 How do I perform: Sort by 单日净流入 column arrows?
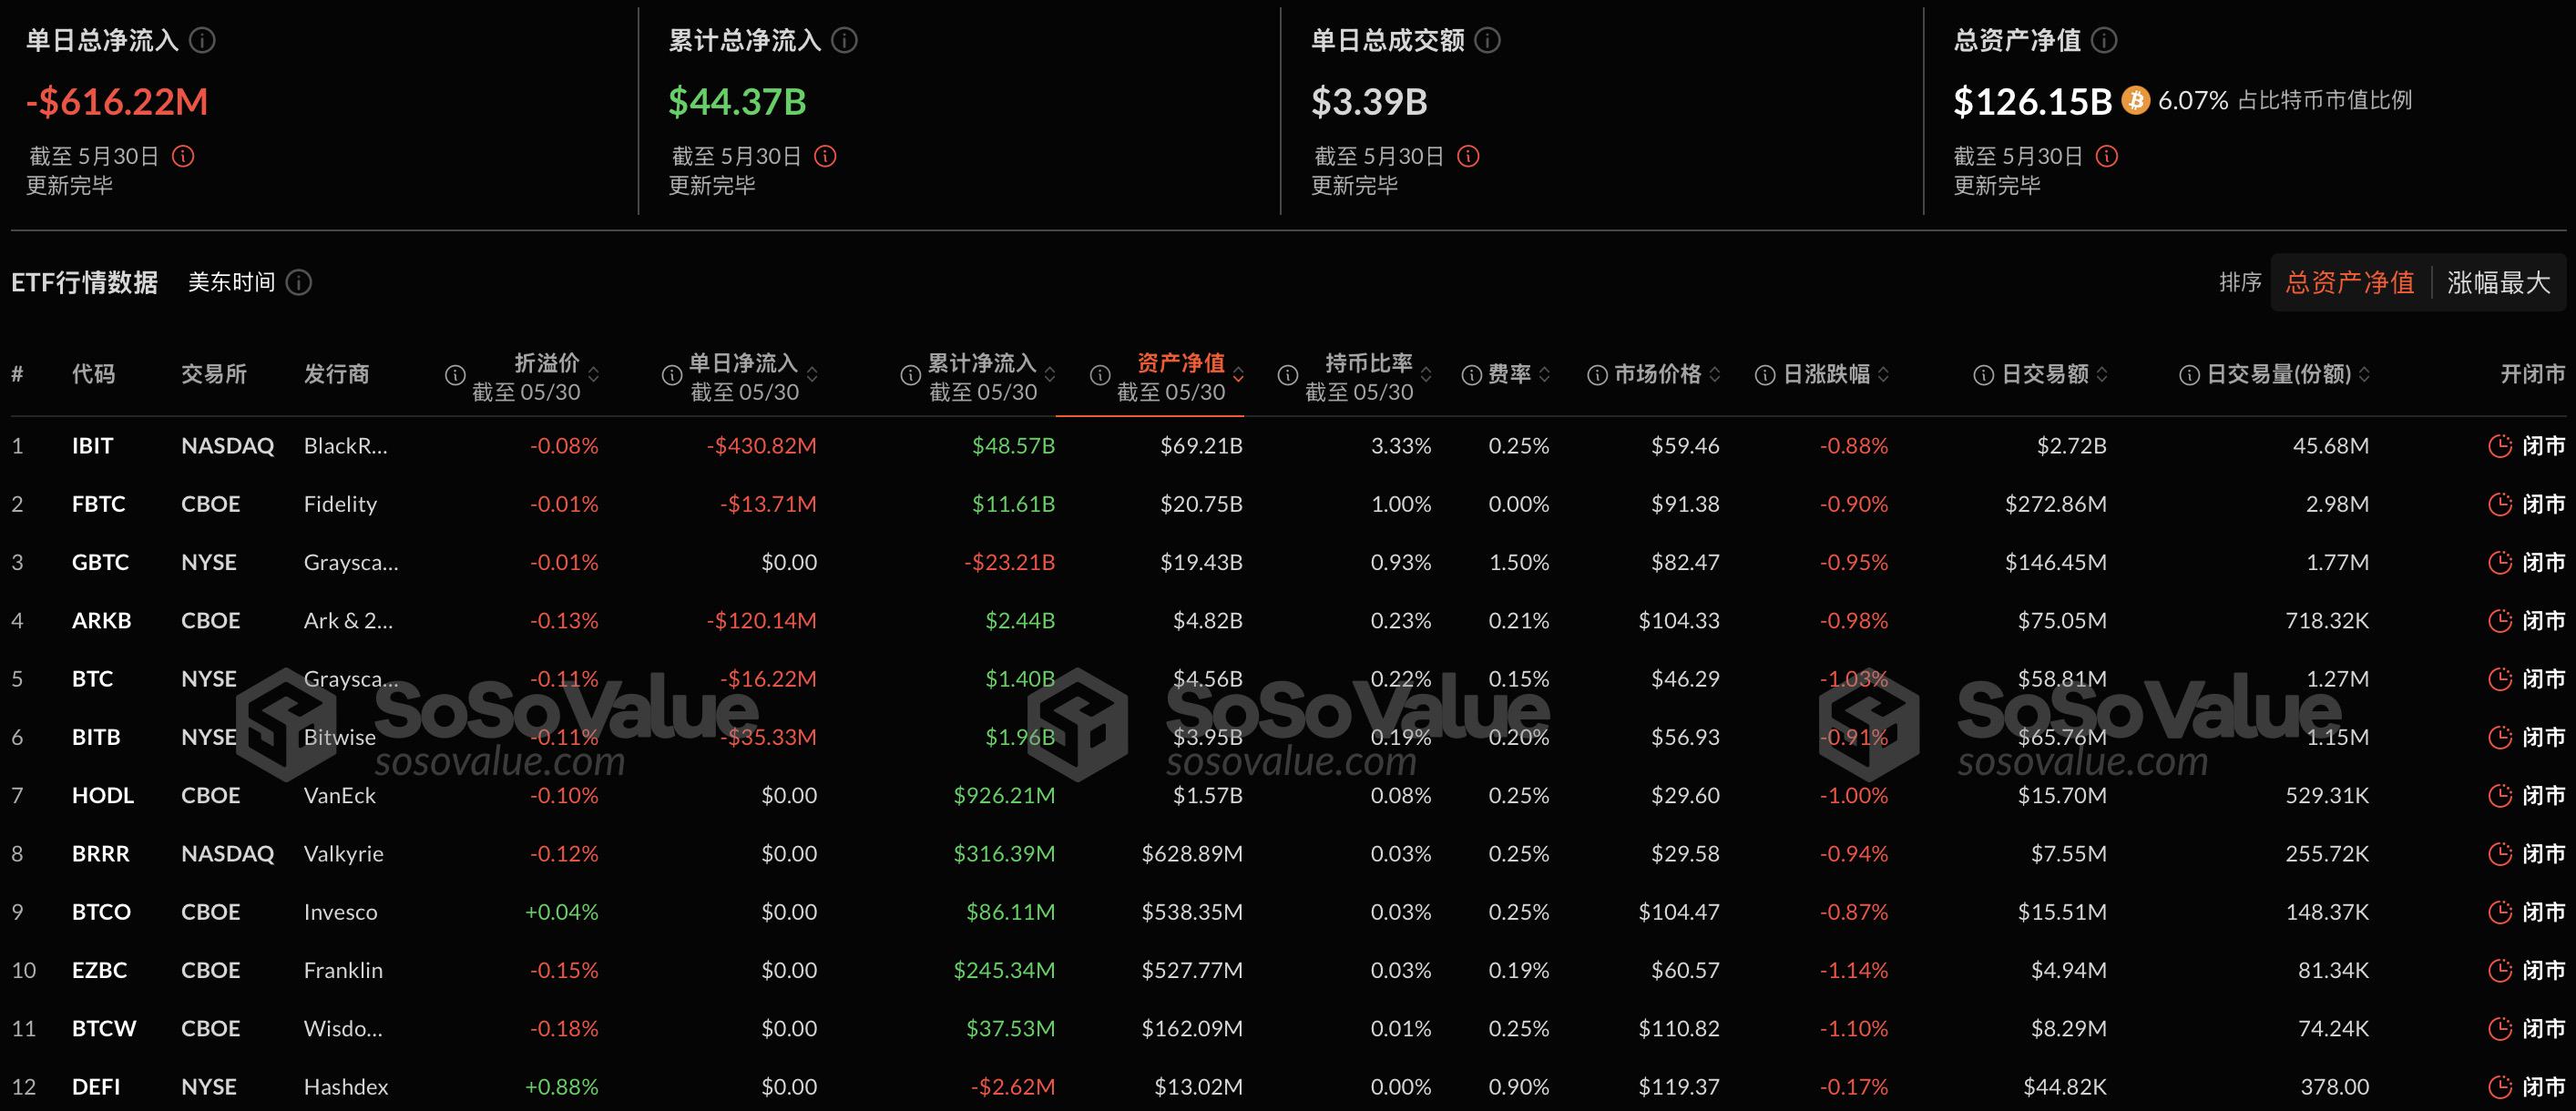(812, 375)
